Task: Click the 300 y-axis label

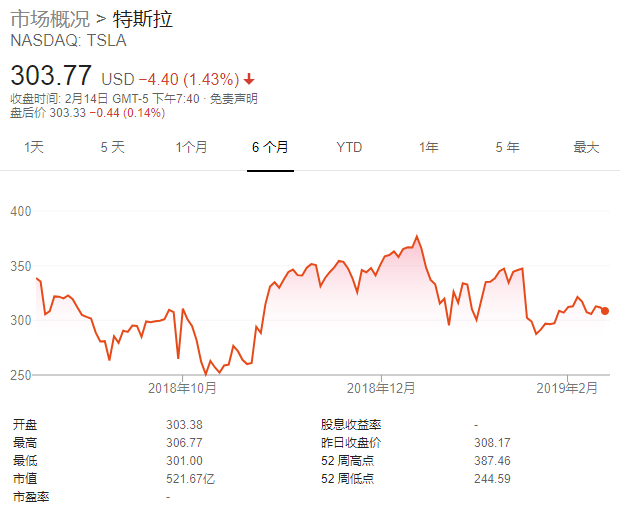Action: [x=21, y=320]
